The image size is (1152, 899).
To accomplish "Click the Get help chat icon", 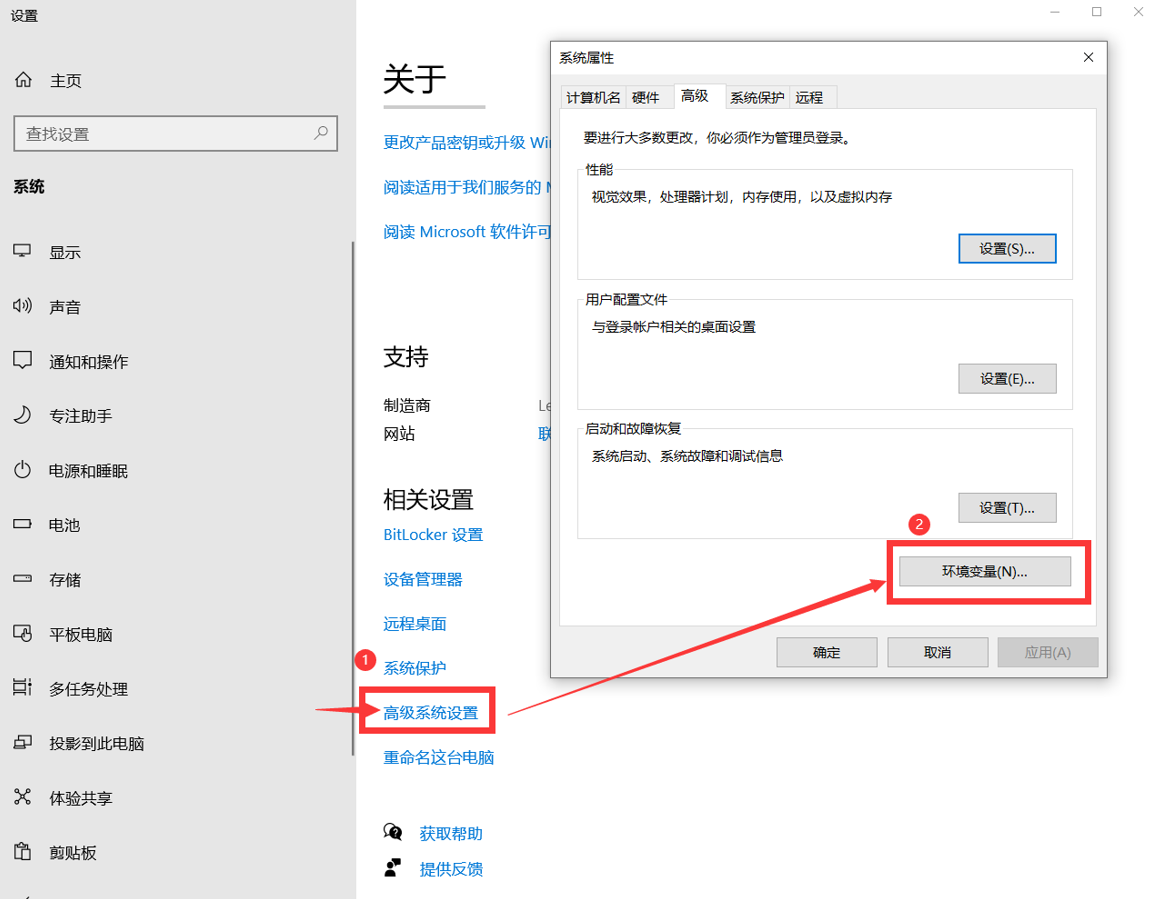I will click(x=393, y=832).
